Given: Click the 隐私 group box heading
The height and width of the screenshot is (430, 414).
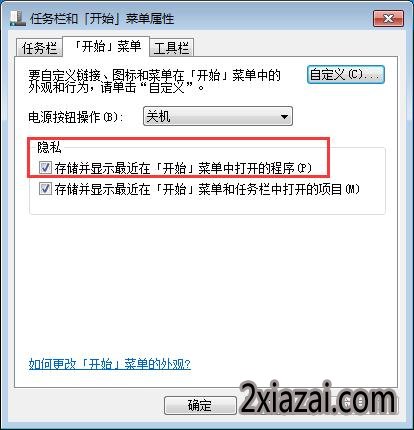Looking at the screenshot, I should pos(49,147).
